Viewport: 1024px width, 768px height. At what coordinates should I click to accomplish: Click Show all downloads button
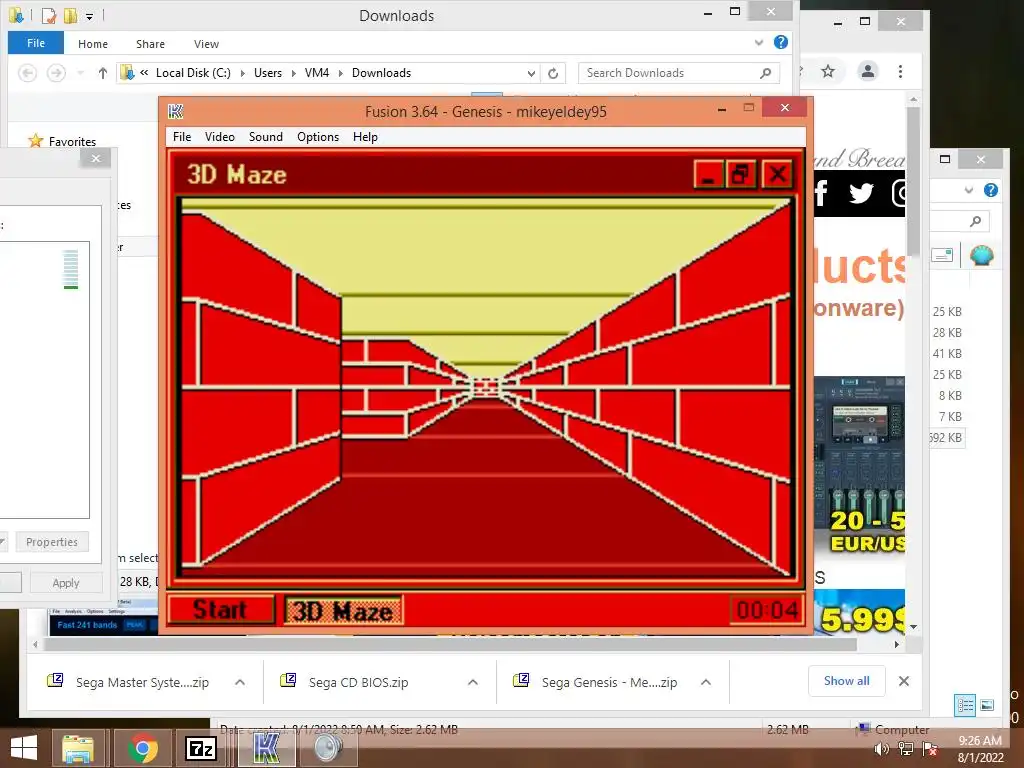(846, 681)
